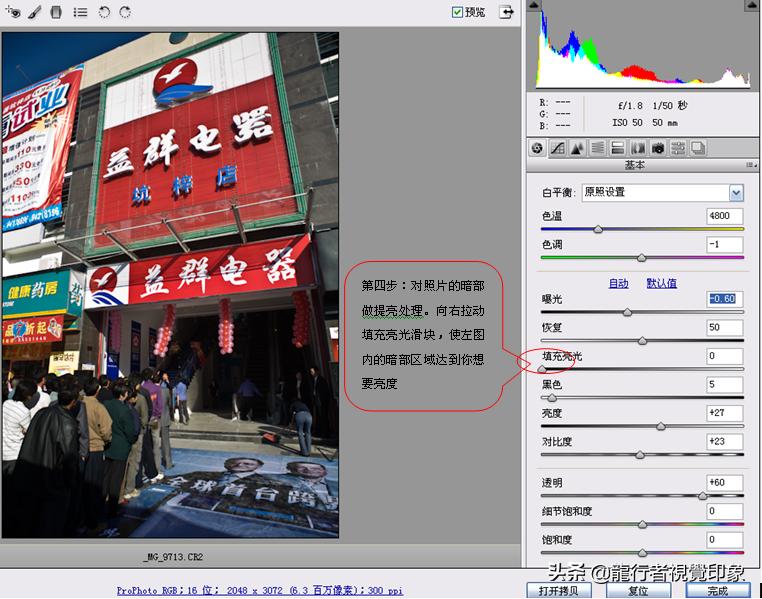Viewport: 762px width, 599px height.
Task: Click the 打开拷贝 button
Action: point(559,591)
